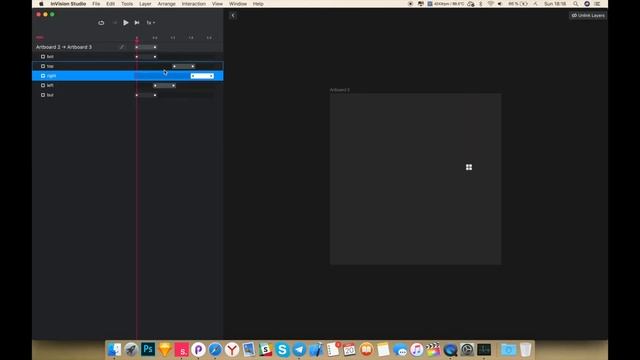The height and width of the screenshot is (360, 640).
Task: Click the layer icon of the left row
Action: tap(43, 85)
